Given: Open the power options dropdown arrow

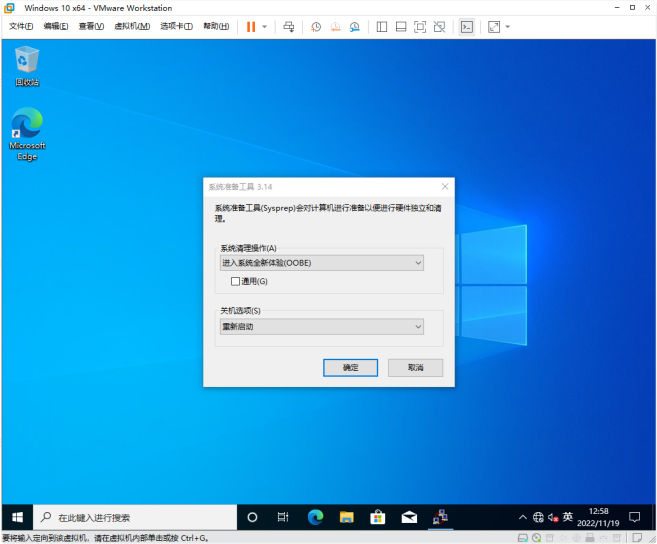Looking at the screenshot, I should 264,27.
